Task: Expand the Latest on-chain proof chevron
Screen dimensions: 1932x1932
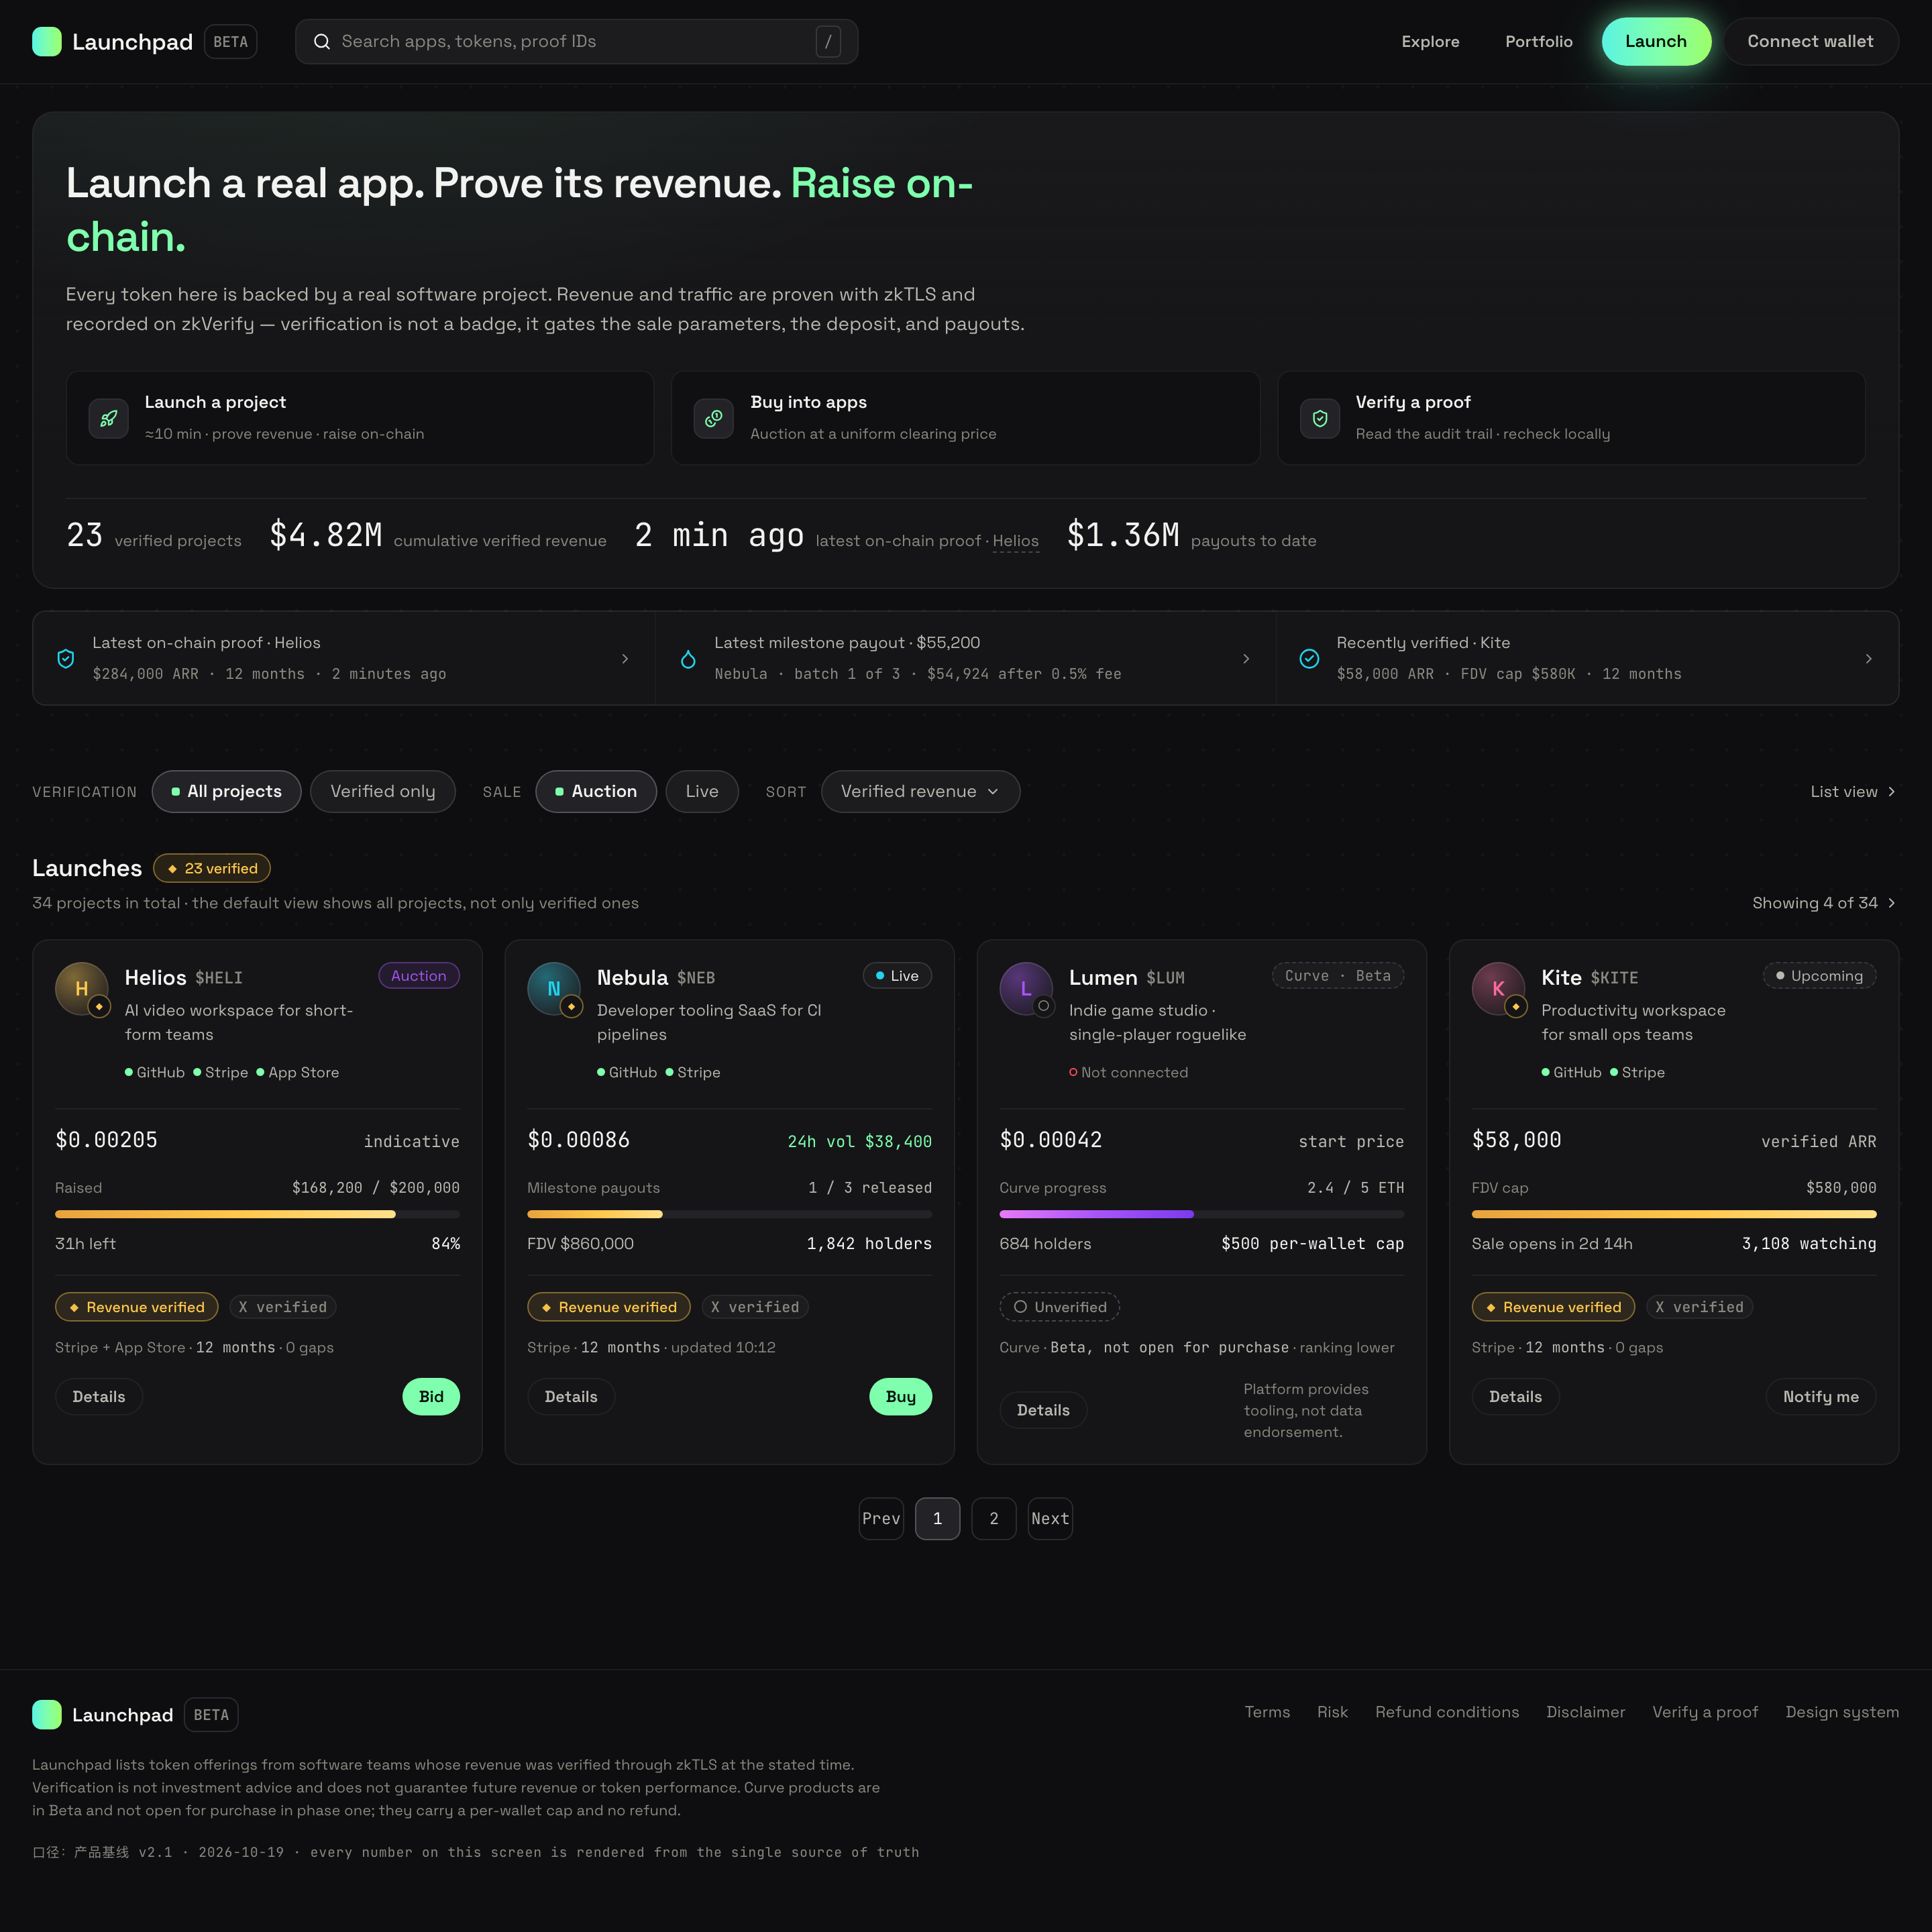Action: [x=625, y=658]
